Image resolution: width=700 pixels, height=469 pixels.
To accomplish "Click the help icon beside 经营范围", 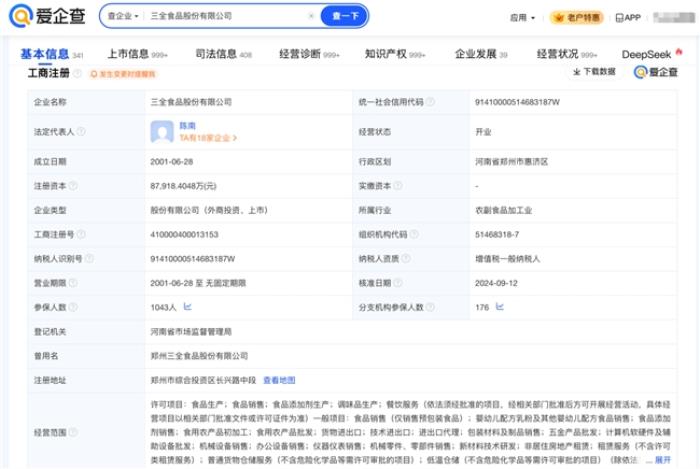I will (73, 432).
